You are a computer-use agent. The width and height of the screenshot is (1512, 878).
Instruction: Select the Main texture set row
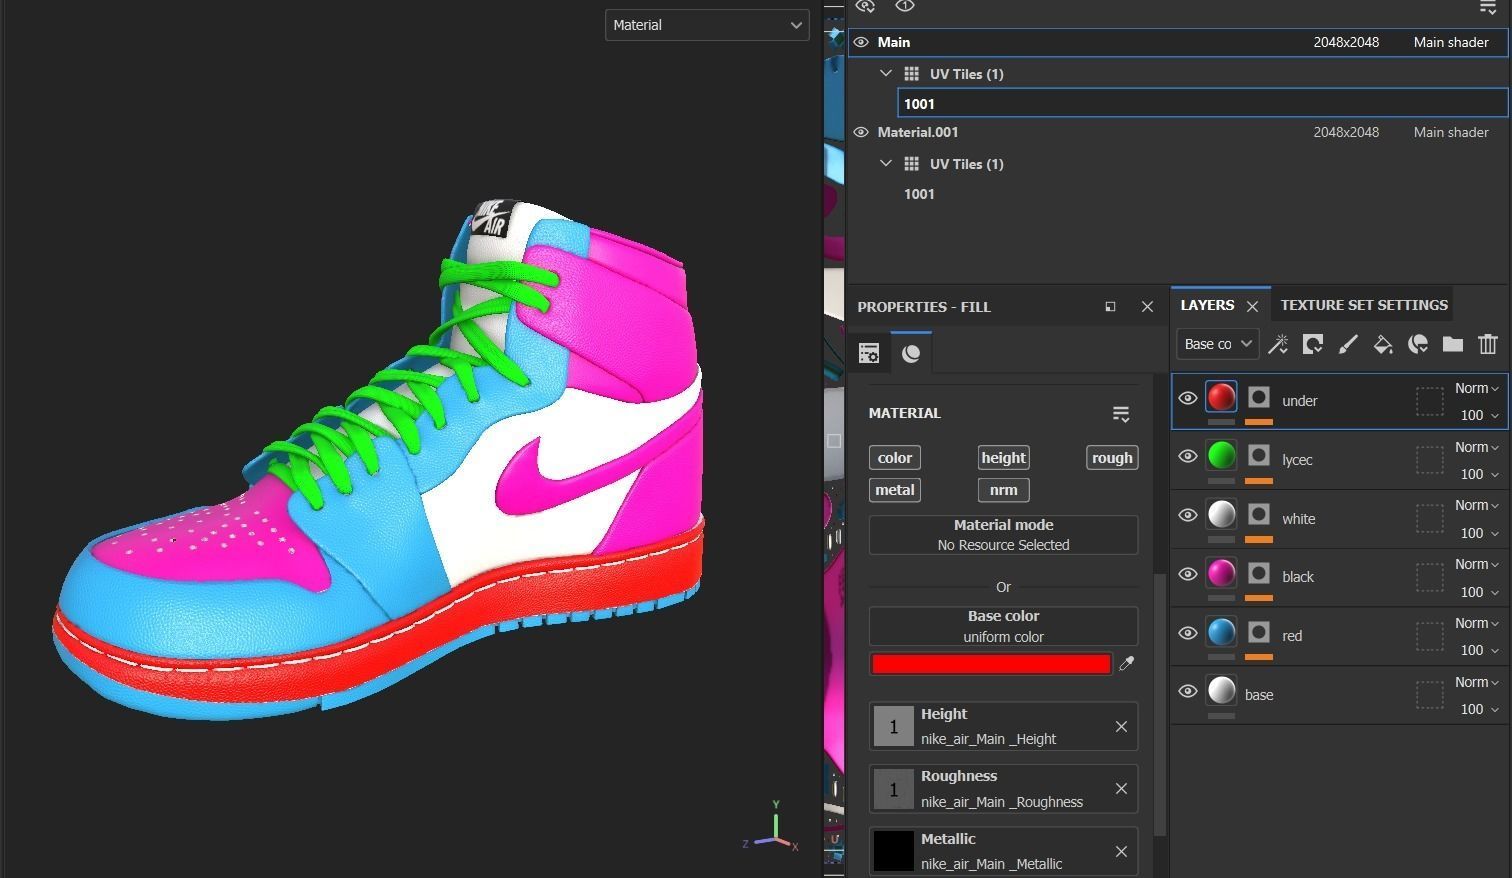(1178, 42)
